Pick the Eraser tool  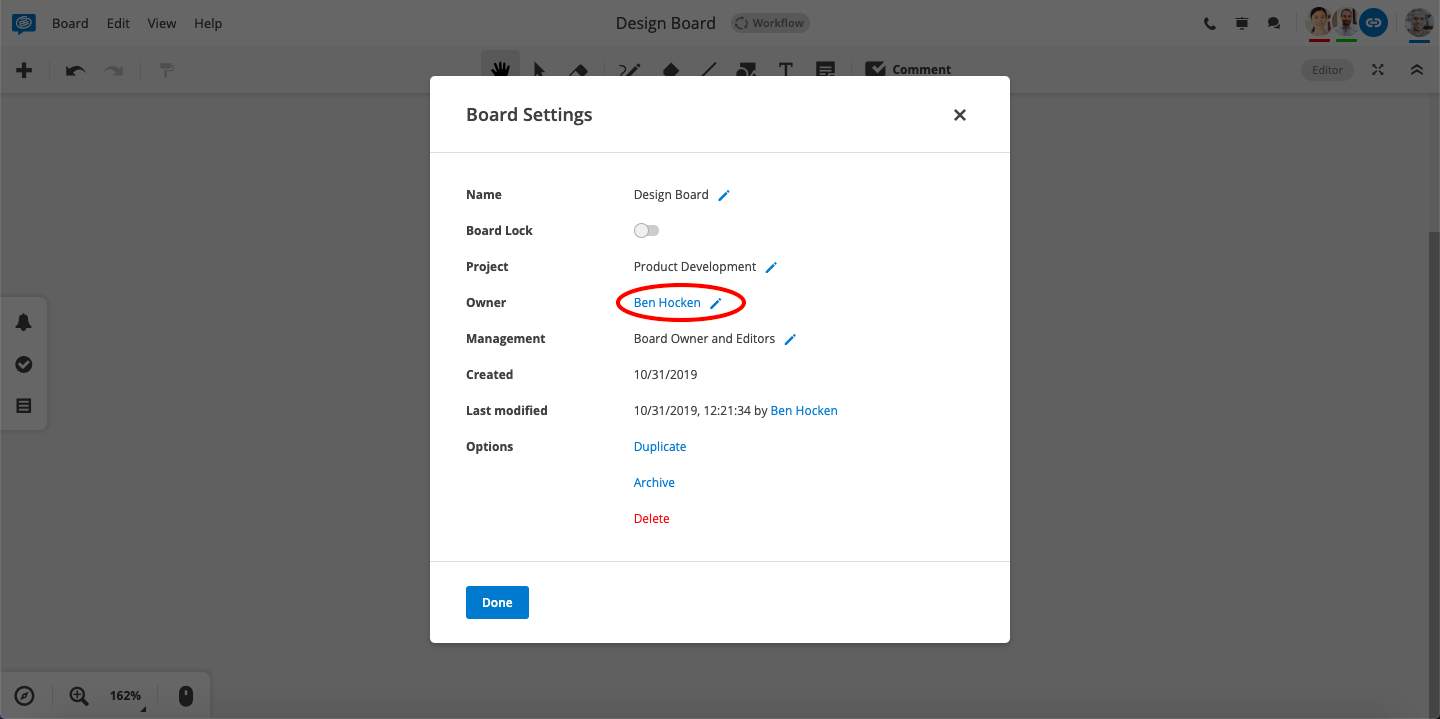click(x=578, y=69)
